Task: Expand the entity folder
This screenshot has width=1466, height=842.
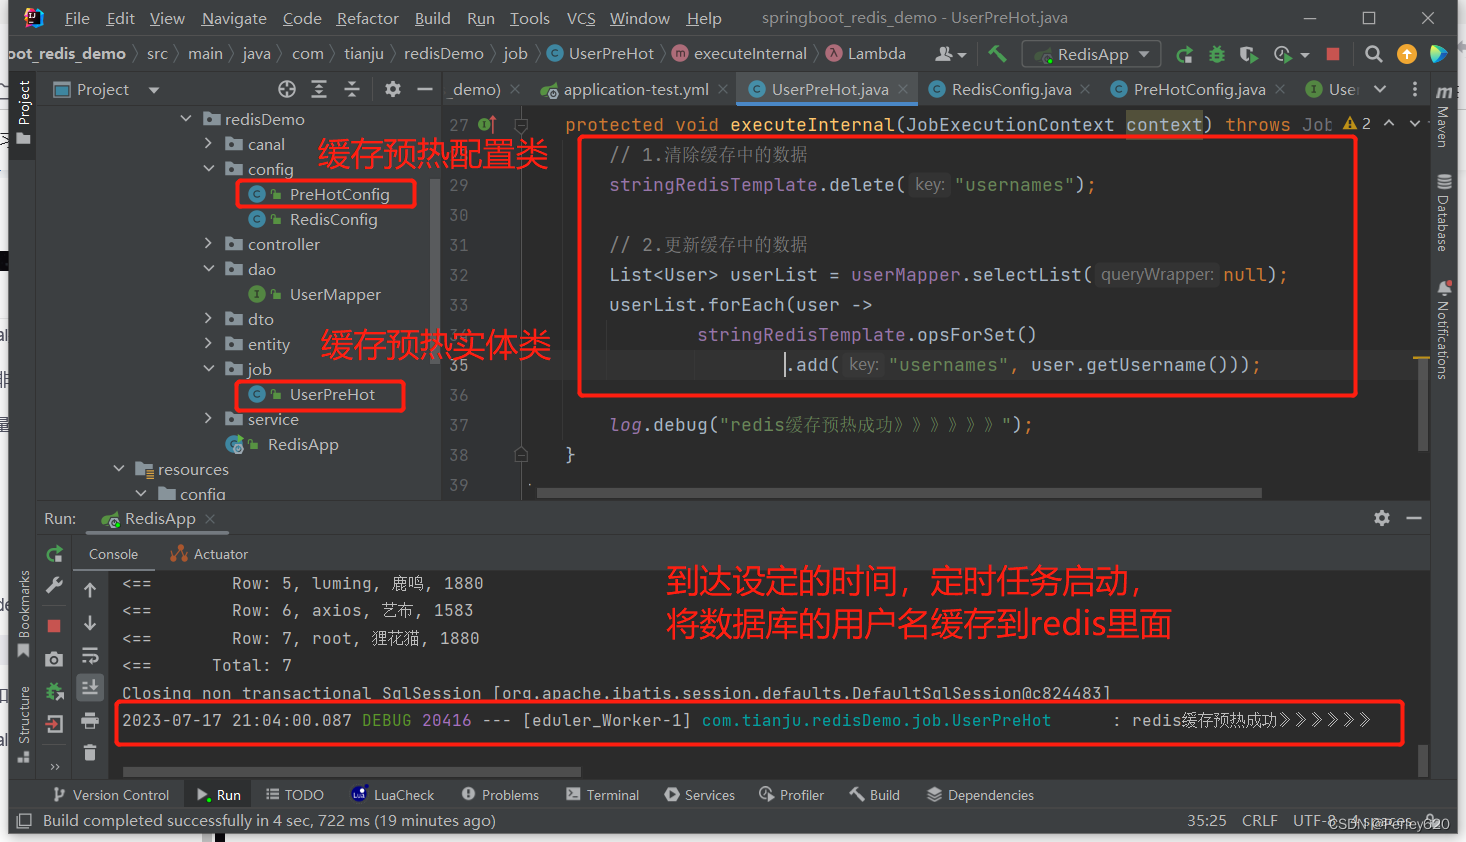Action: click(x=209, y=344)
